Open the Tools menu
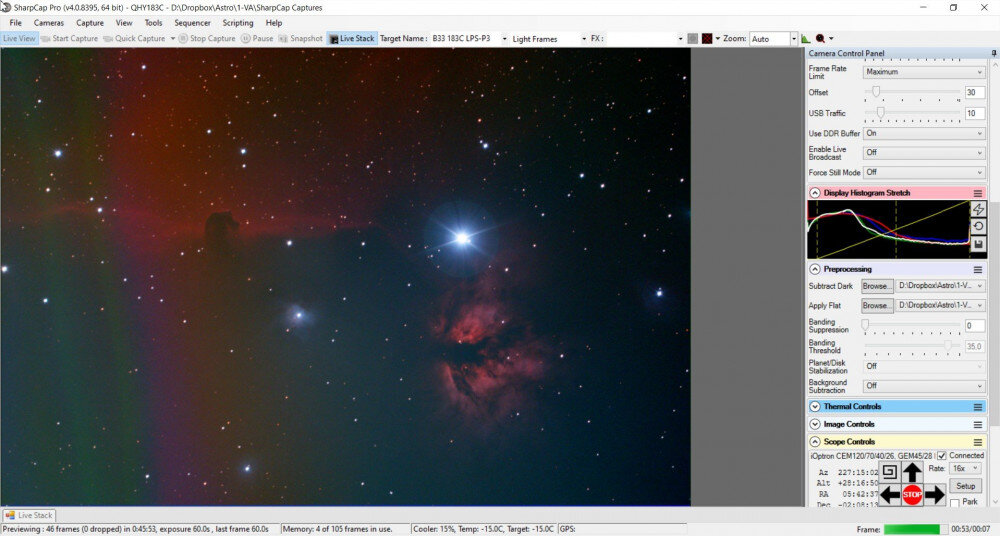The height and width of the screenshot is (536, 1000). pos(153,22)
